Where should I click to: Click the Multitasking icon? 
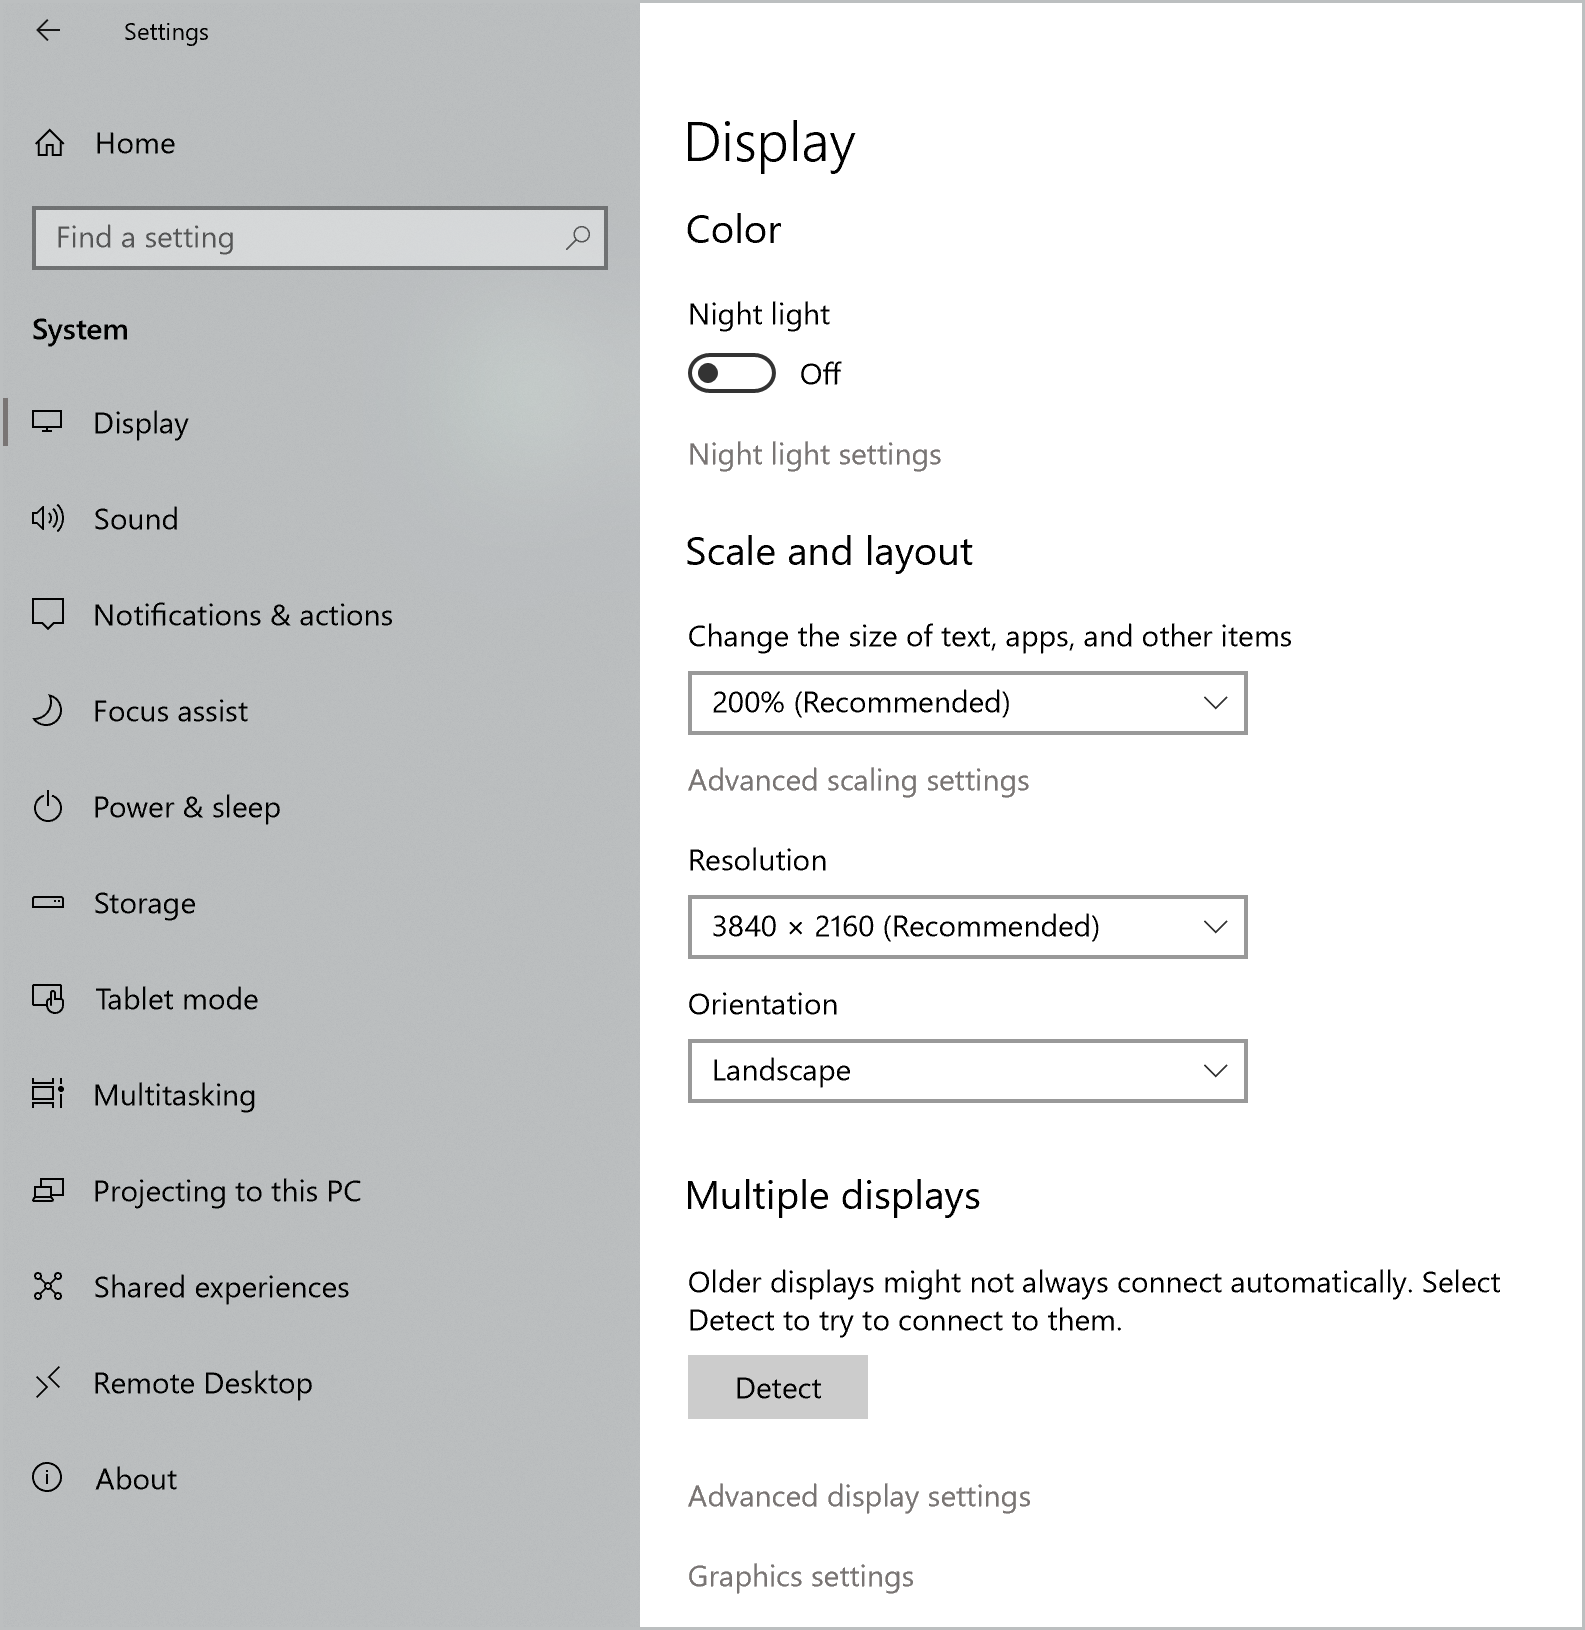[x=47, y=1094]
